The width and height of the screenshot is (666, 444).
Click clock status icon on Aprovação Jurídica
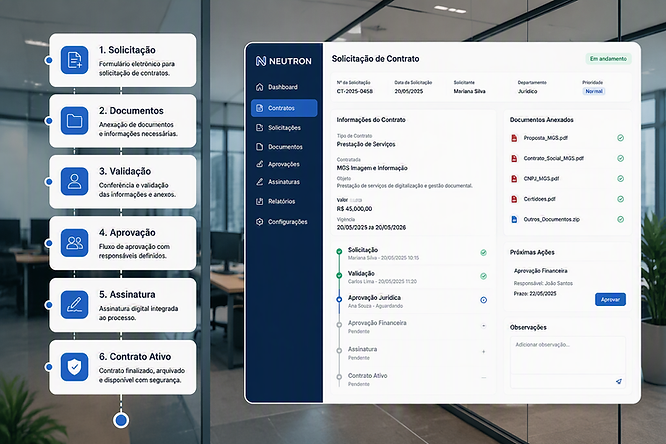pyautogui.click(x=483, y=300)
